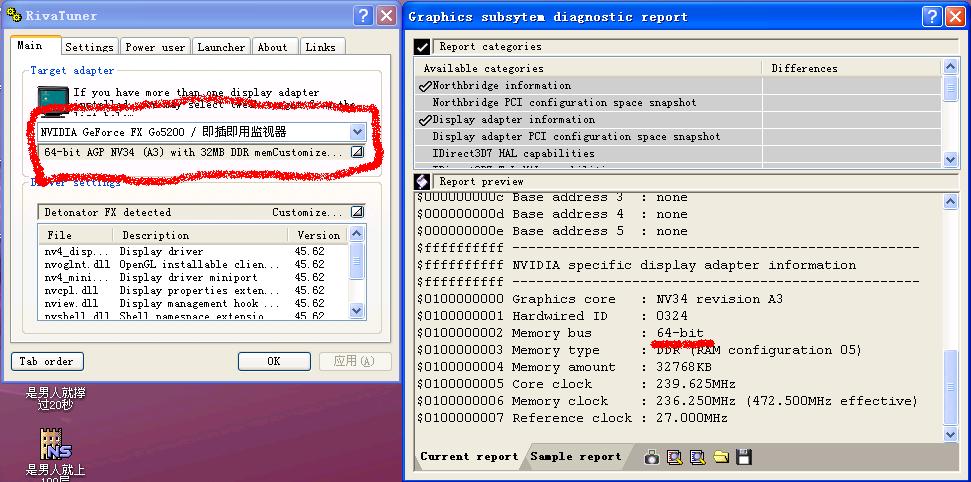
Task: Select the 是男人就撑过20秒 desktop shortcut
Action: click(x=55, y=398)
